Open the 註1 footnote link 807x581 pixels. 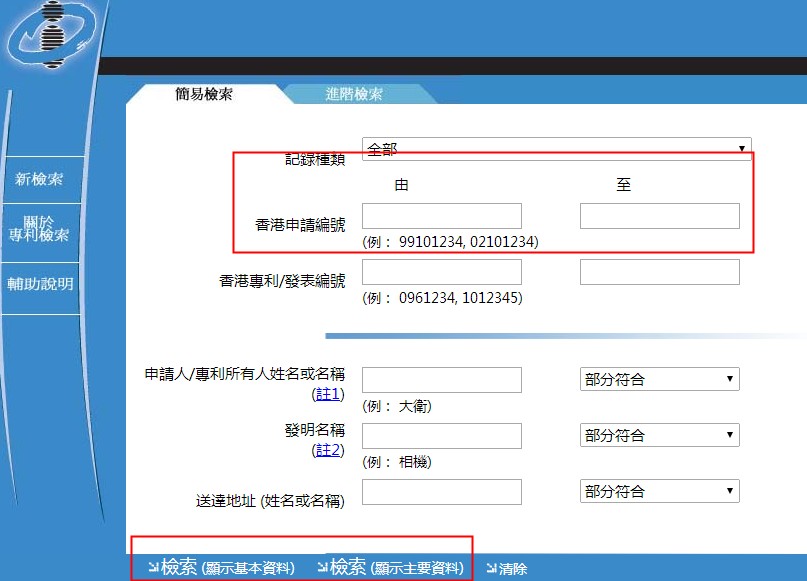[x=328, y=394]
